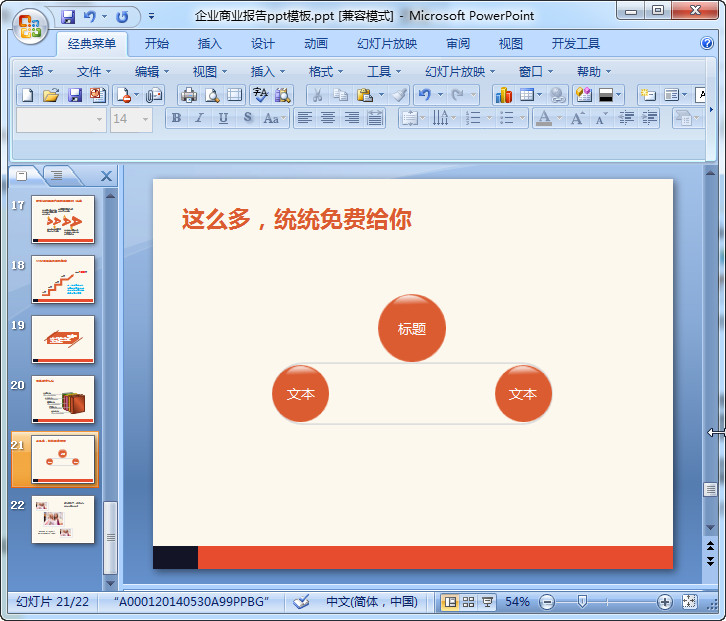Viewport: 726px width, 621px height.
Task: Open Customize Quick Access Toolbar arrow
Action: 151,17
